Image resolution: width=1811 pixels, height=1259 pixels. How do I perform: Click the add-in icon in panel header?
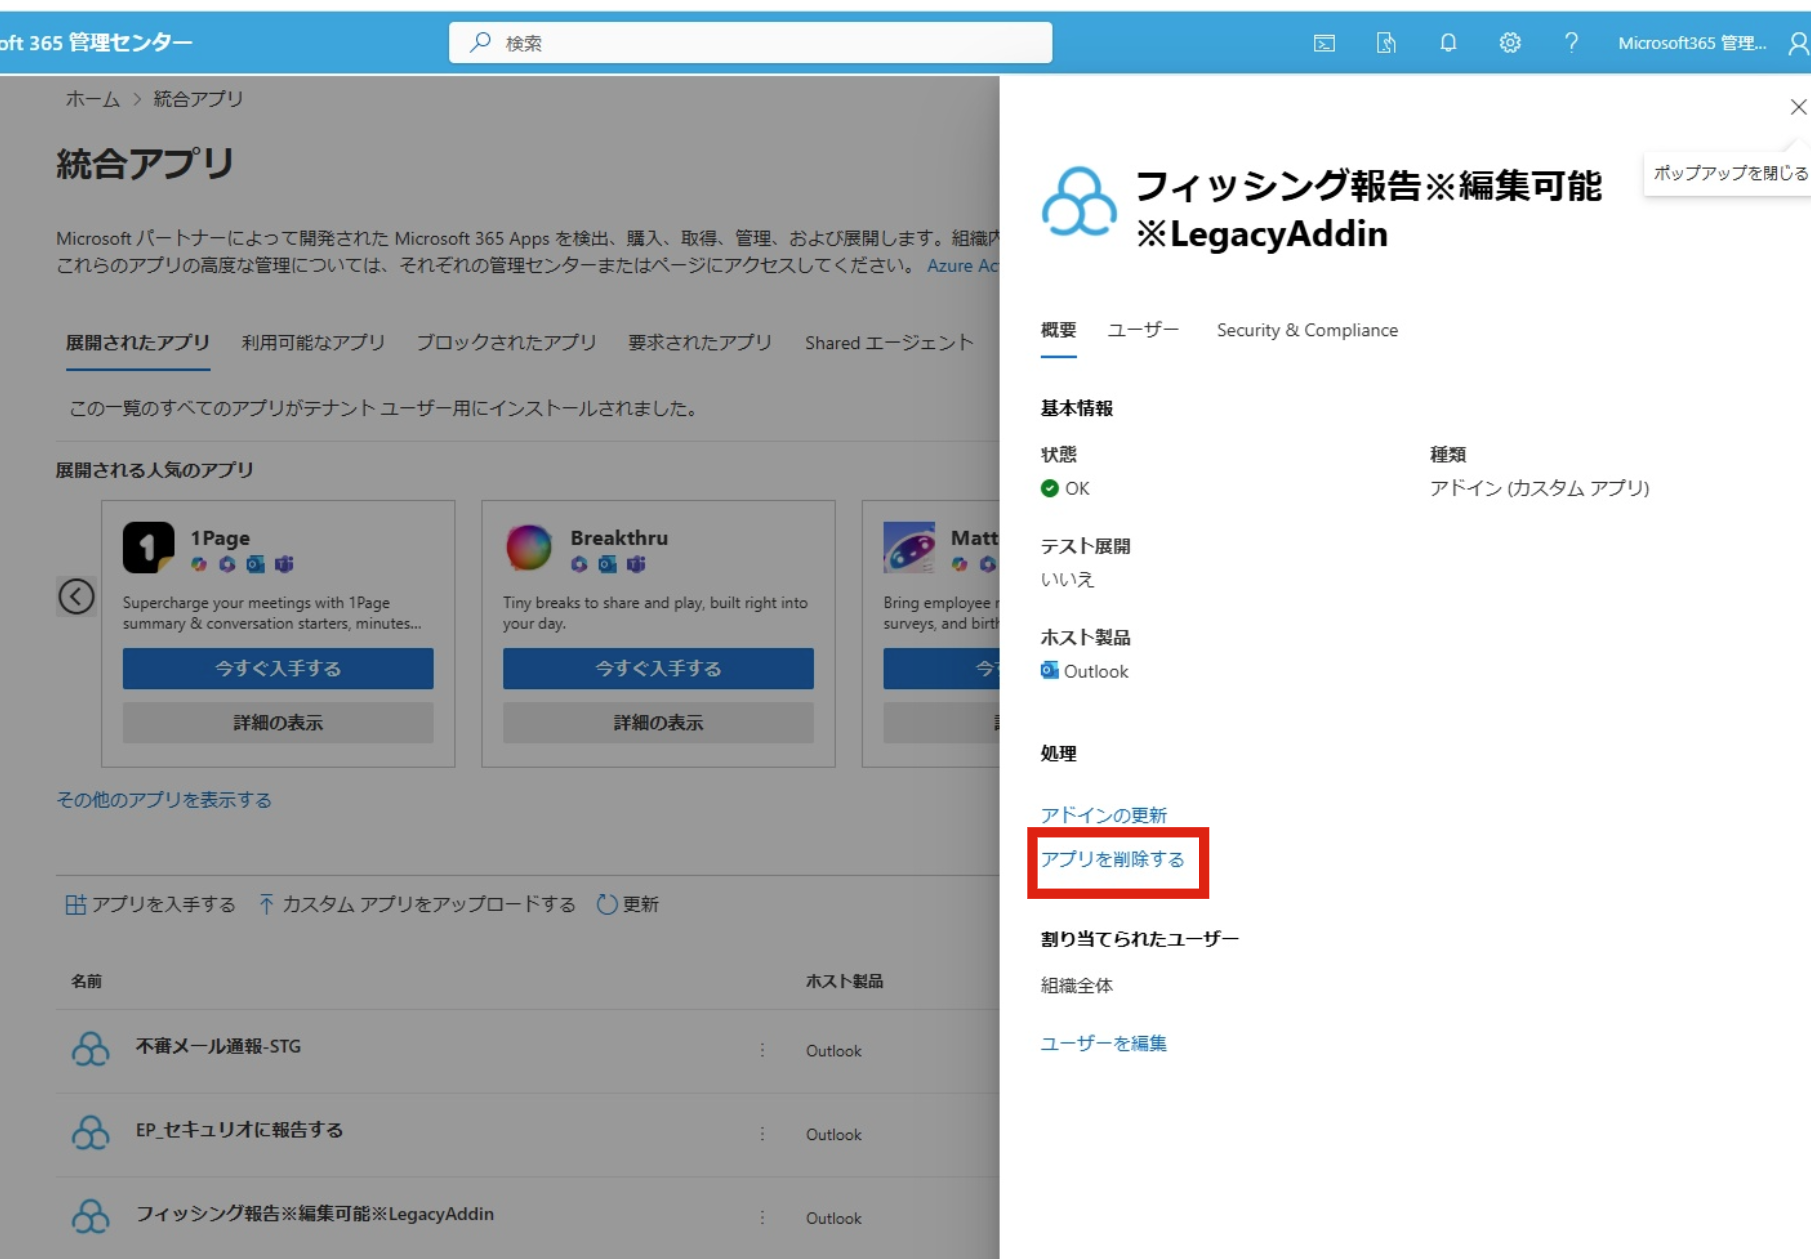tap(1078, 202)
